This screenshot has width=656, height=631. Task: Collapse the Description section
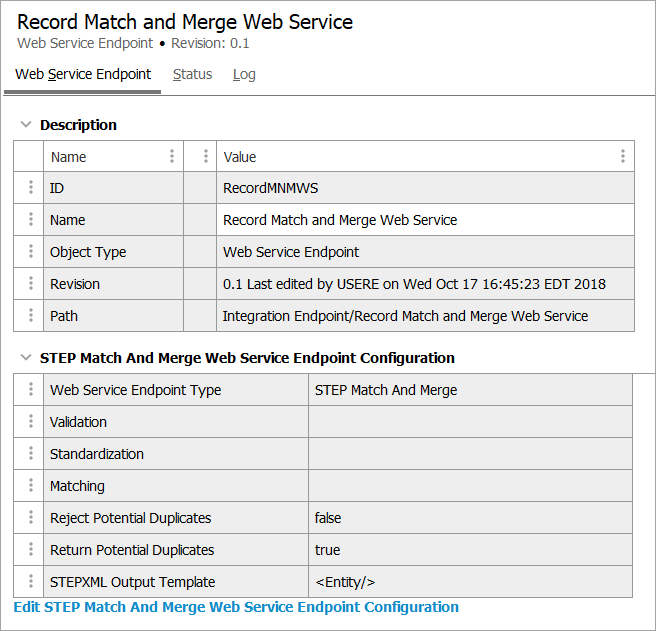tap(26, 125)
